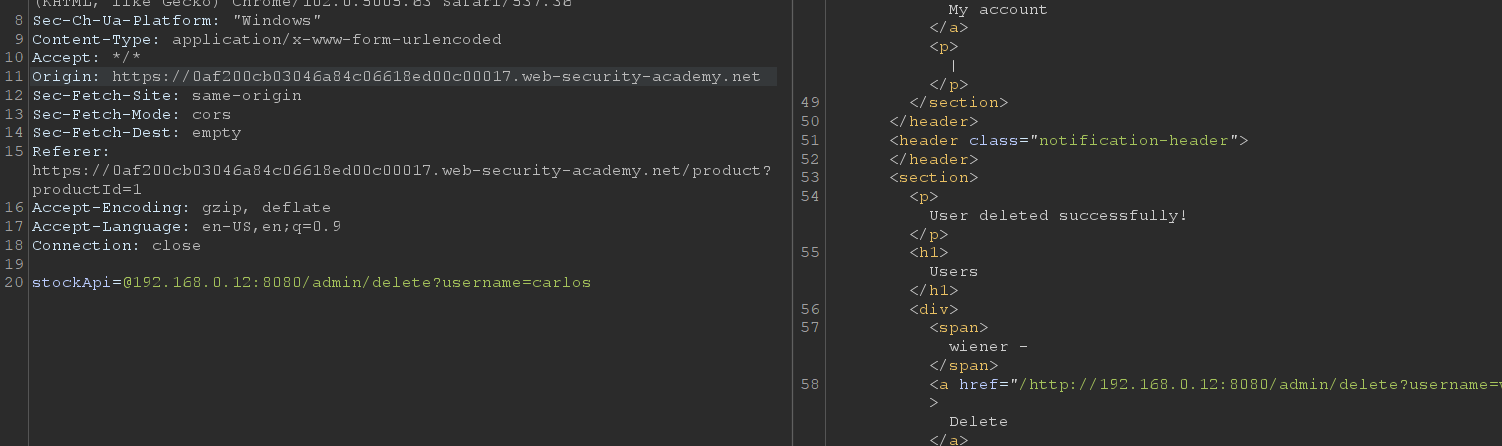Click the Accept-Language: en-US,en;q=0.9 line
The image size is (1502, 446).
[186, 227]
